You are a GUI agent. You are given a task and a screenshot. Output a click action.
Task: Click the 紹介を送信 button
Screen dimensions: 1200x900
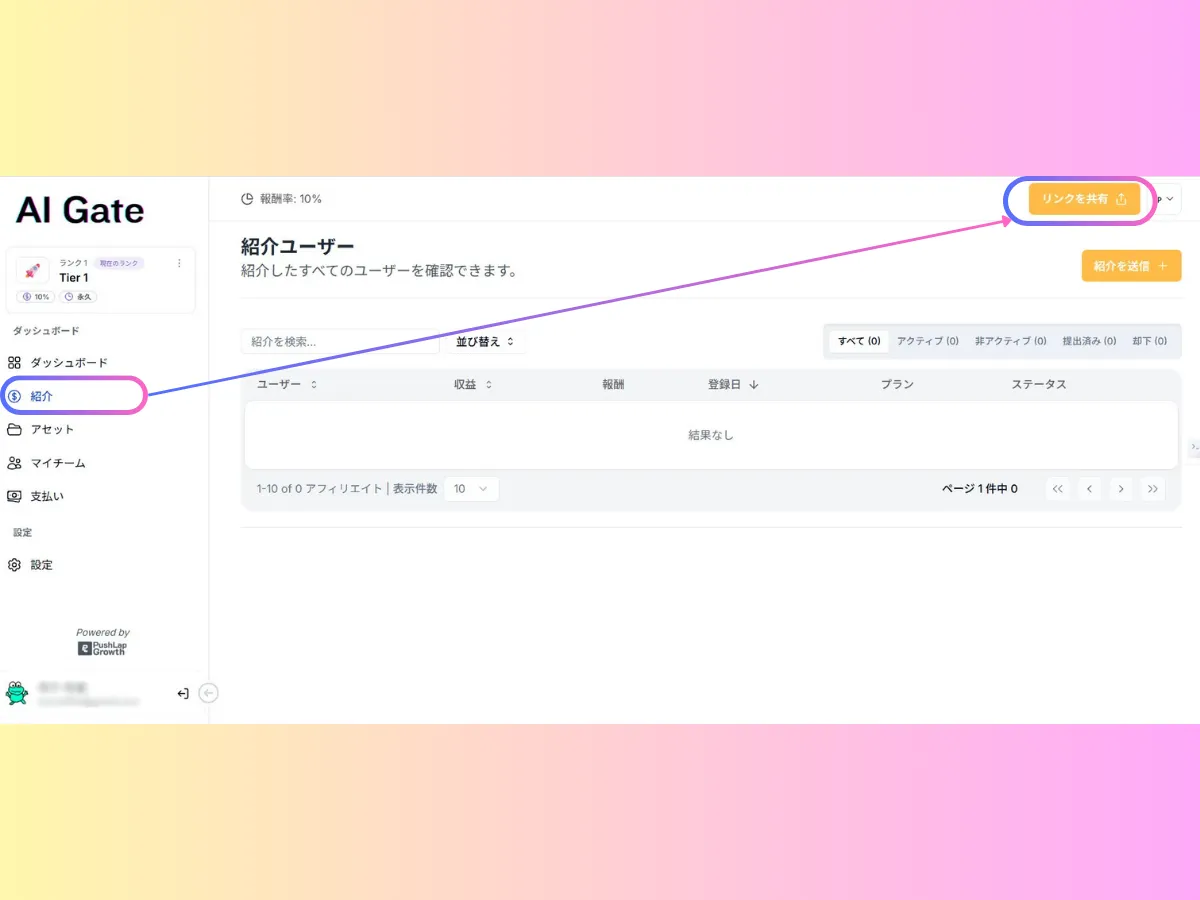click(1131, 266)
